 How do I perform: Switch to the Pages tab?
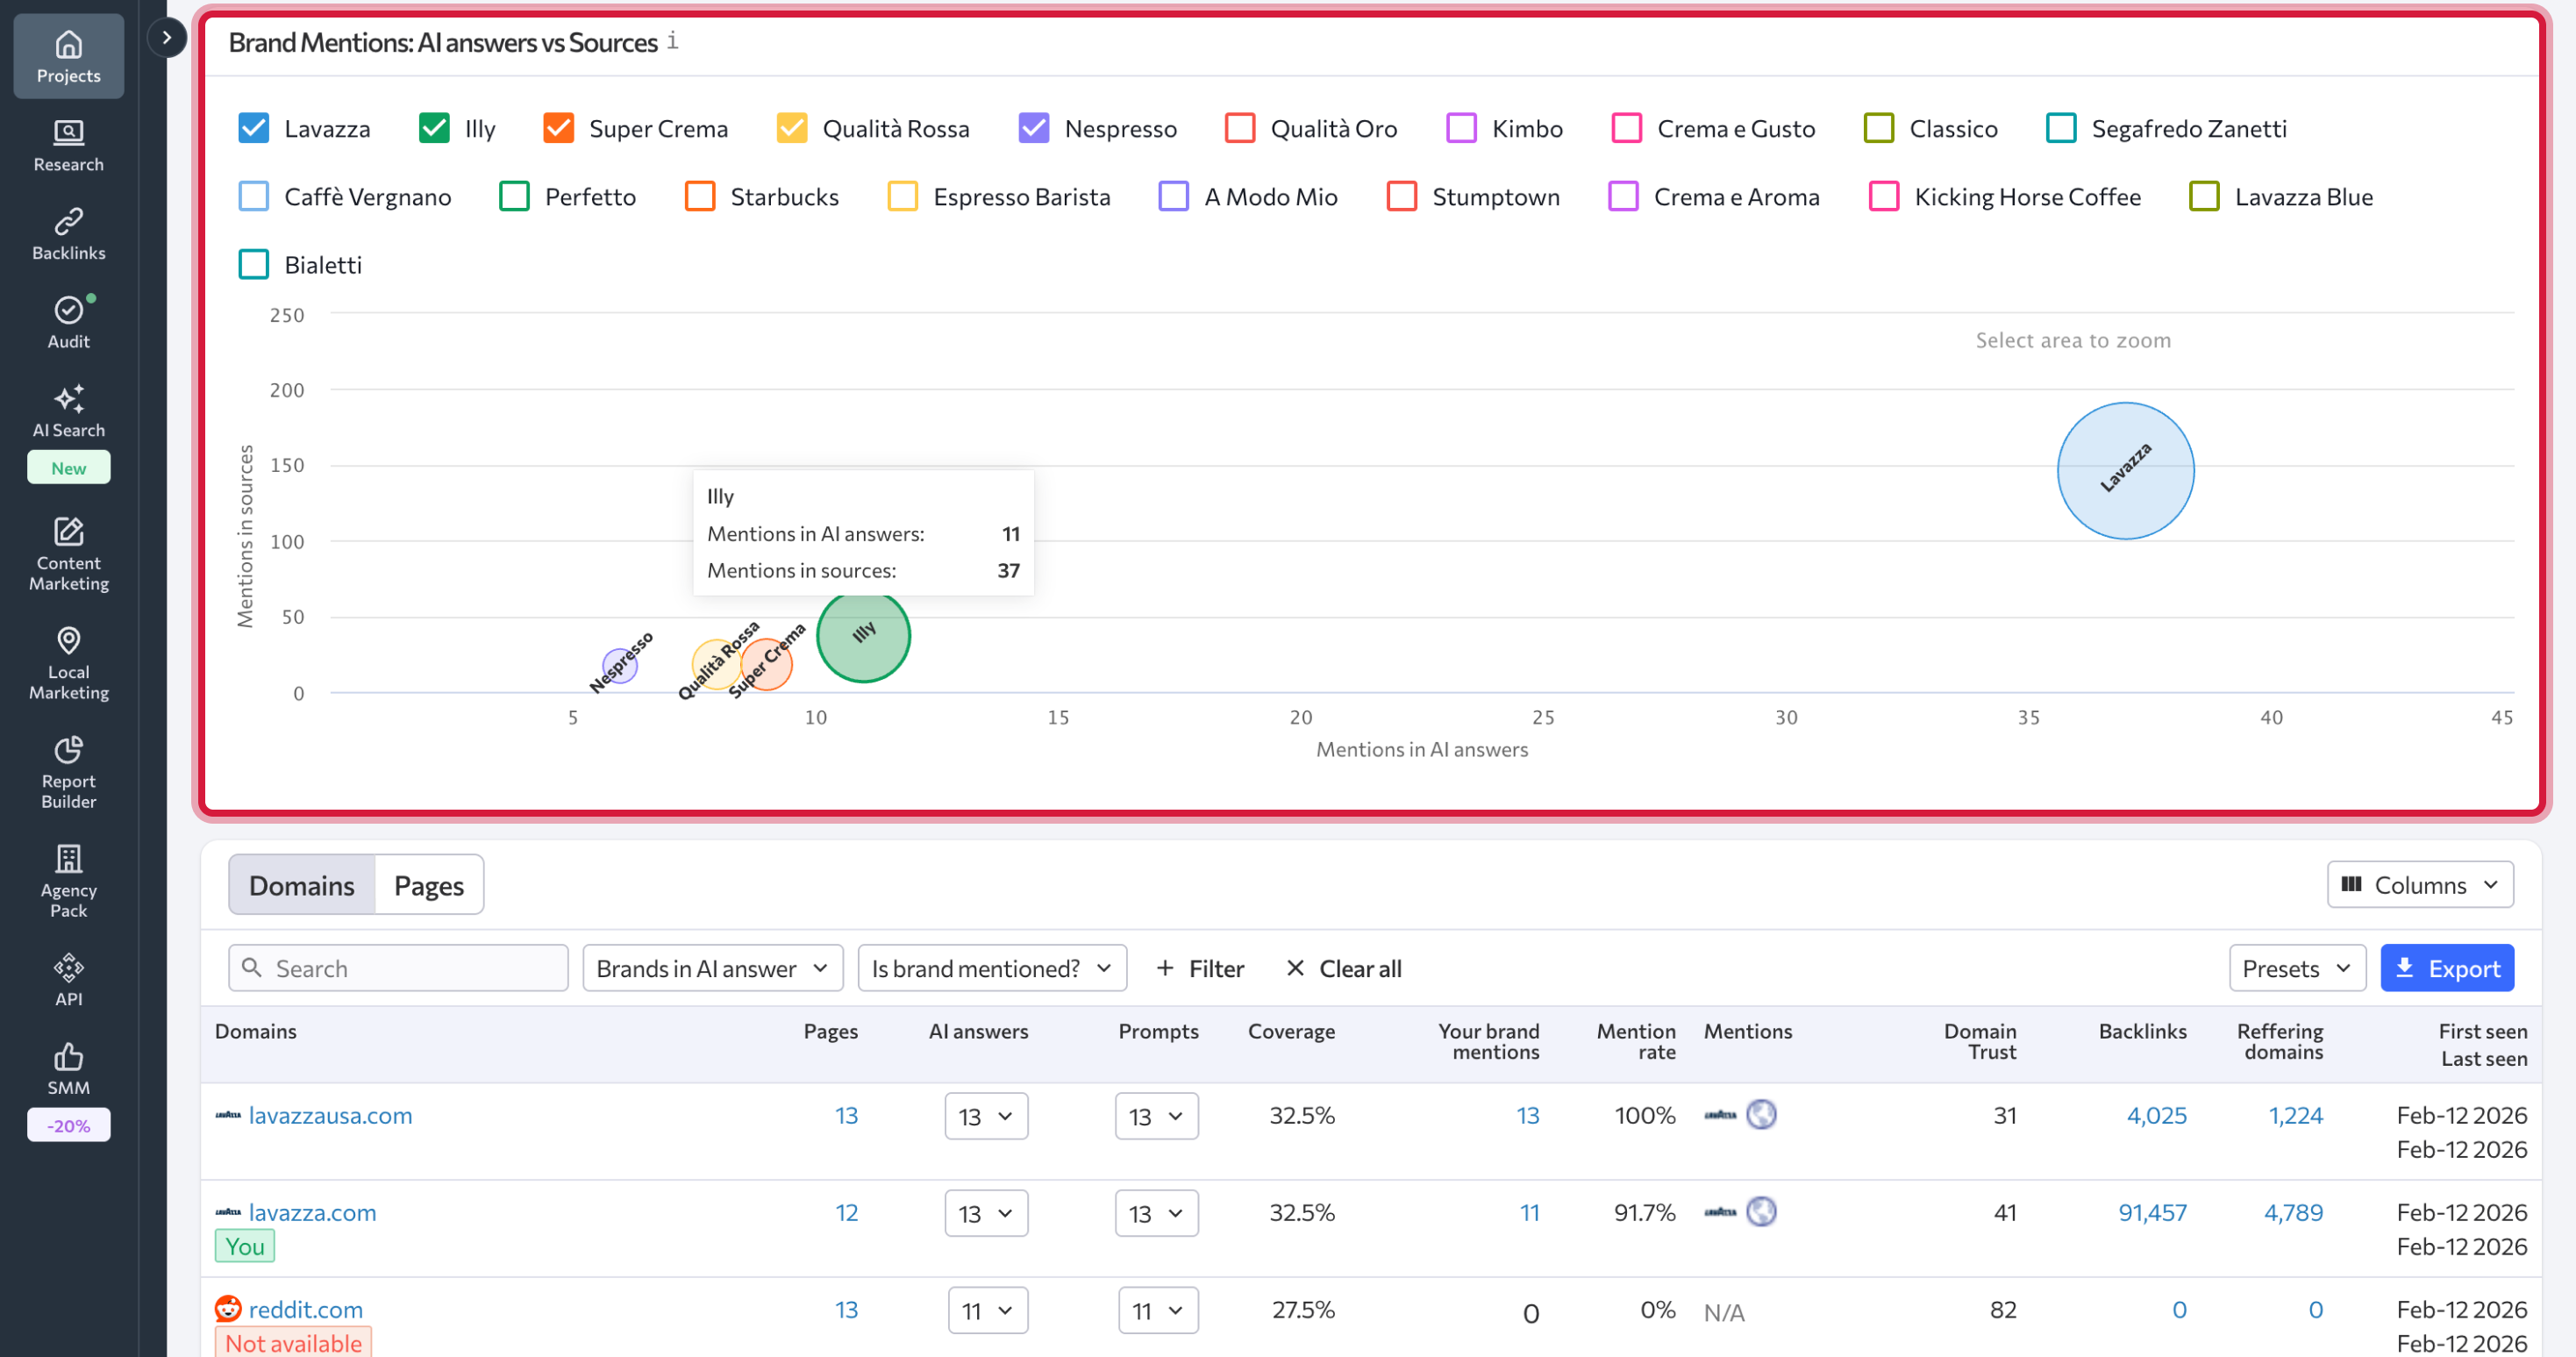(x=428, y=885)
